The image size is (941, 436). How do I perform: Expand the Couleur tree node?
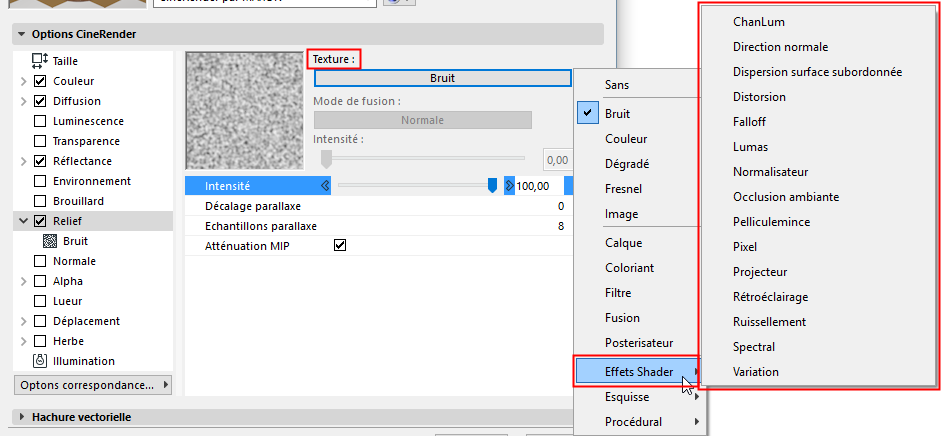(24, 81)
